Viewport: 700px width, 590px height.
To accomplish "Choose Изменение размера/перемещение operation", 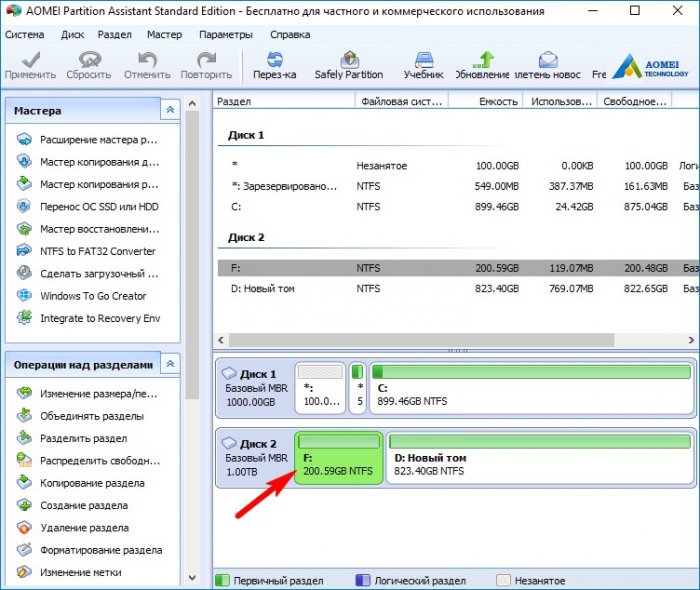I will [x=87, y=394].
